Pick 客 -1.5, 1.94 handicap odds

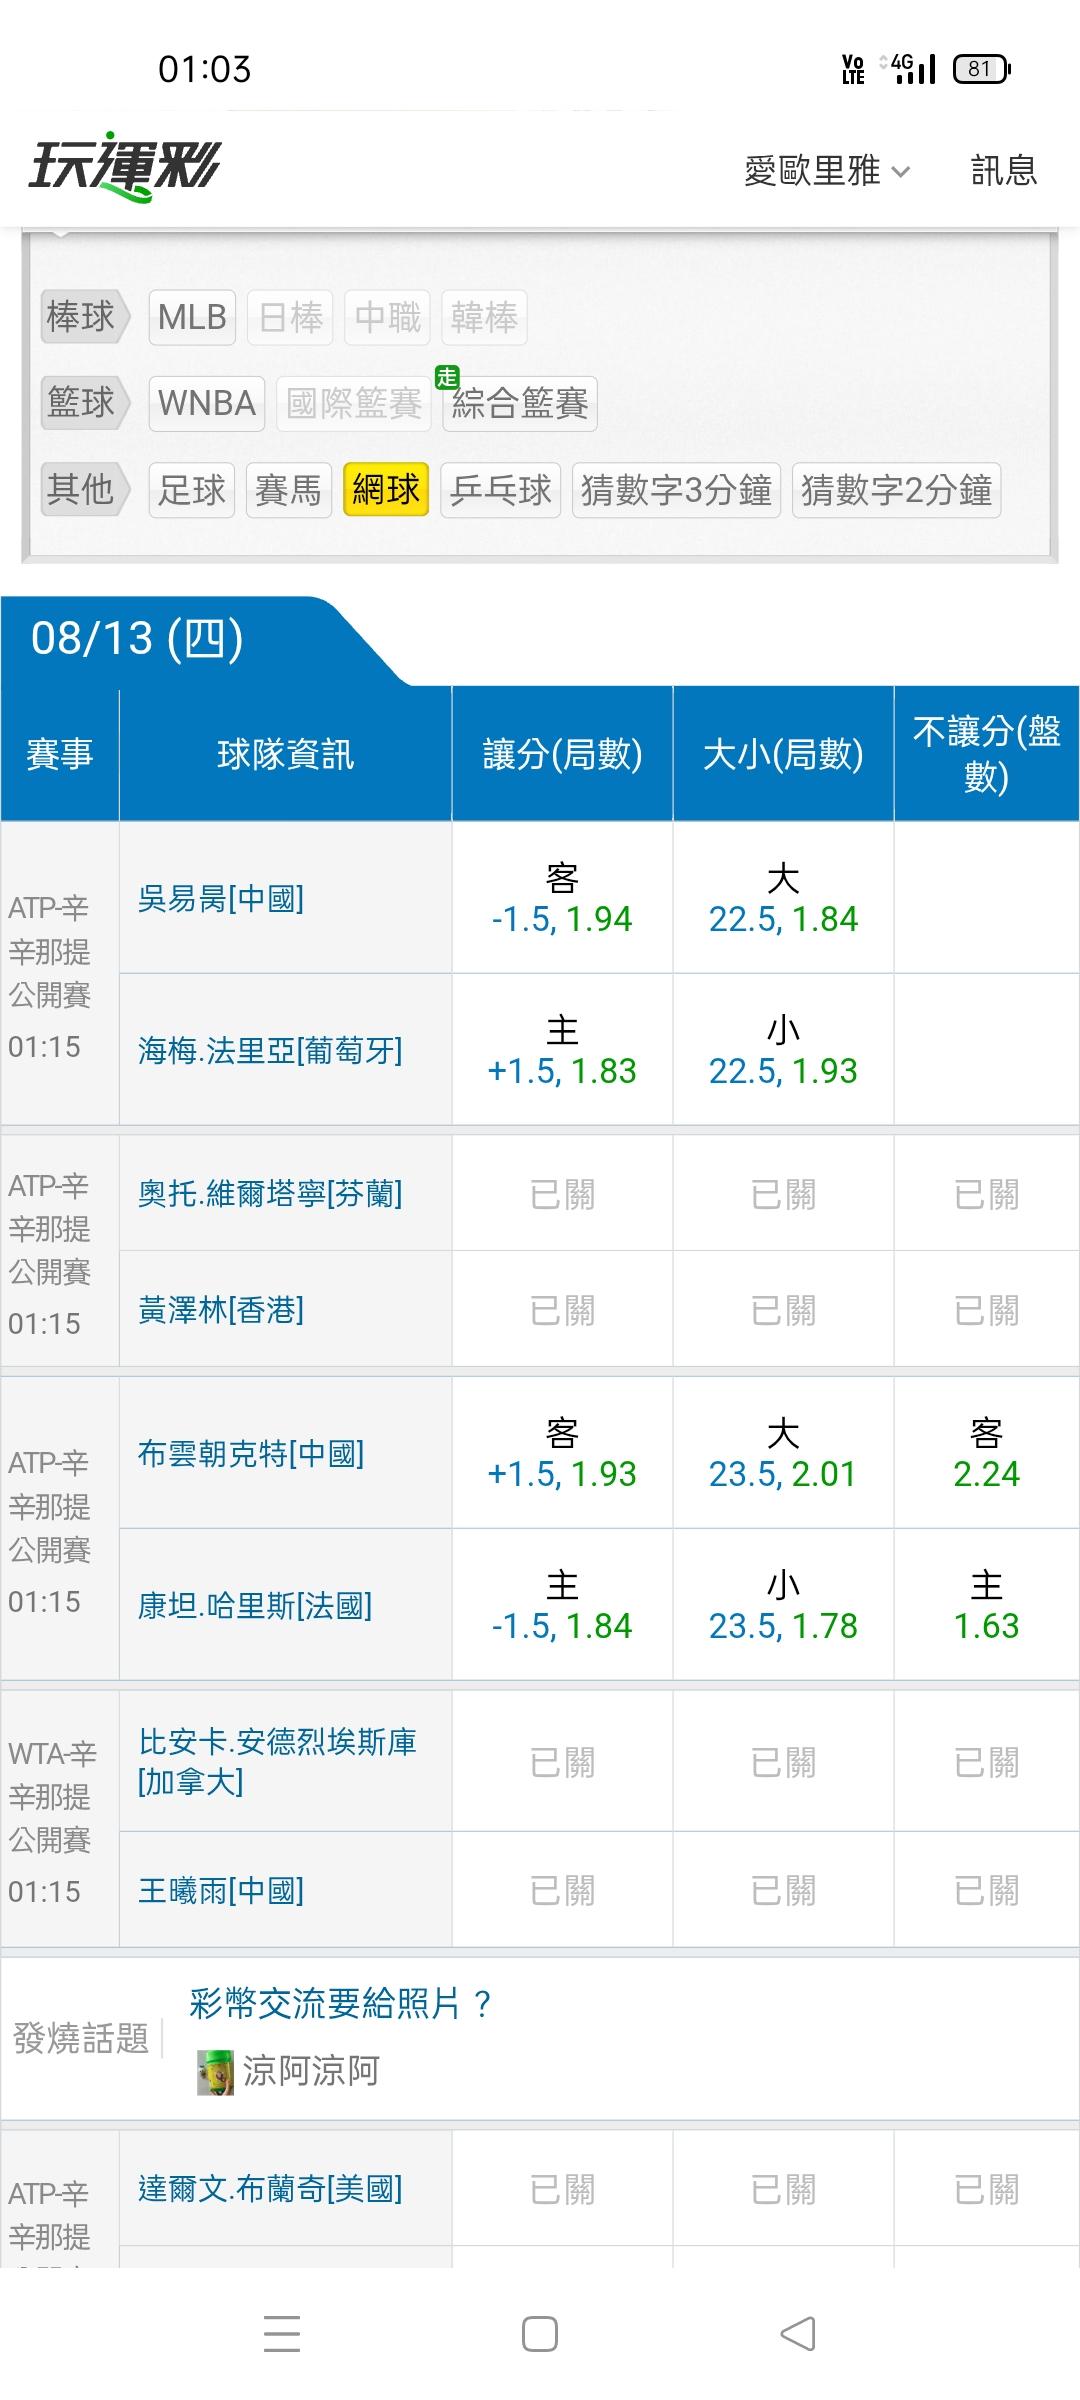pyautogui.click(x=562, y=898)
